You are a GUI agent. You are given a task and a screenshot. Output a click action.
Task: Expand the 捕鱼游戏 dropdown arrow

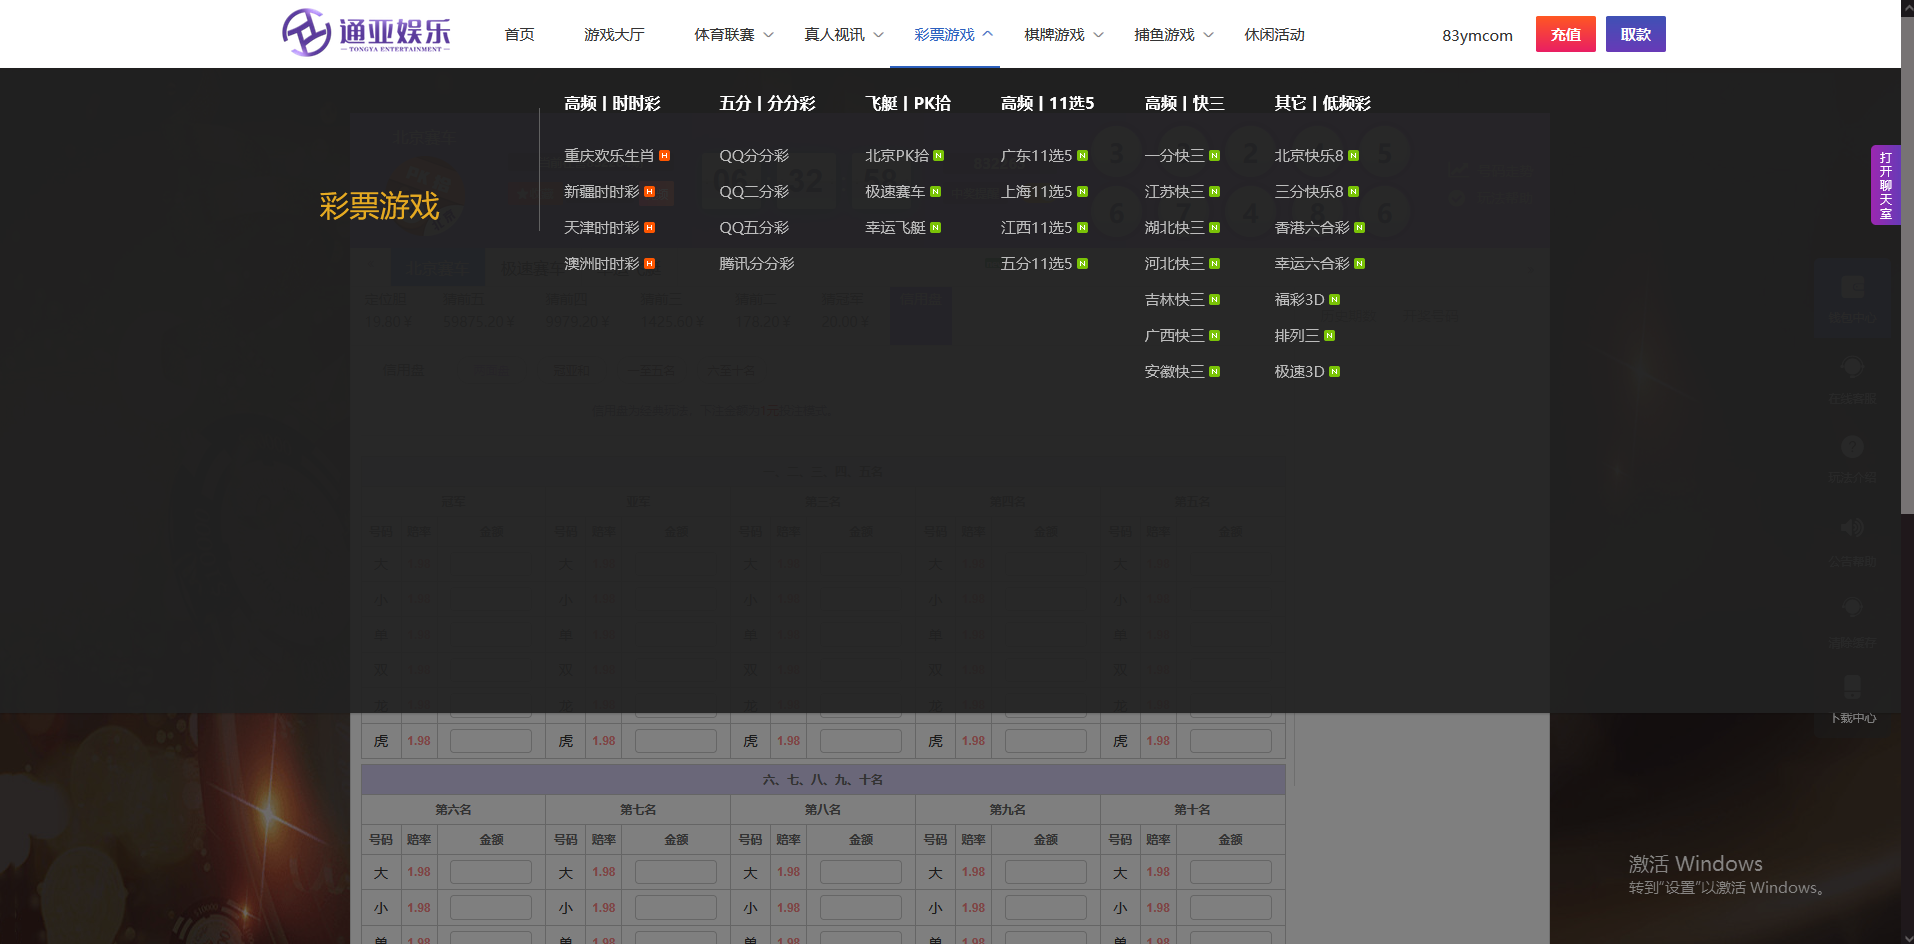point(1208,35)
